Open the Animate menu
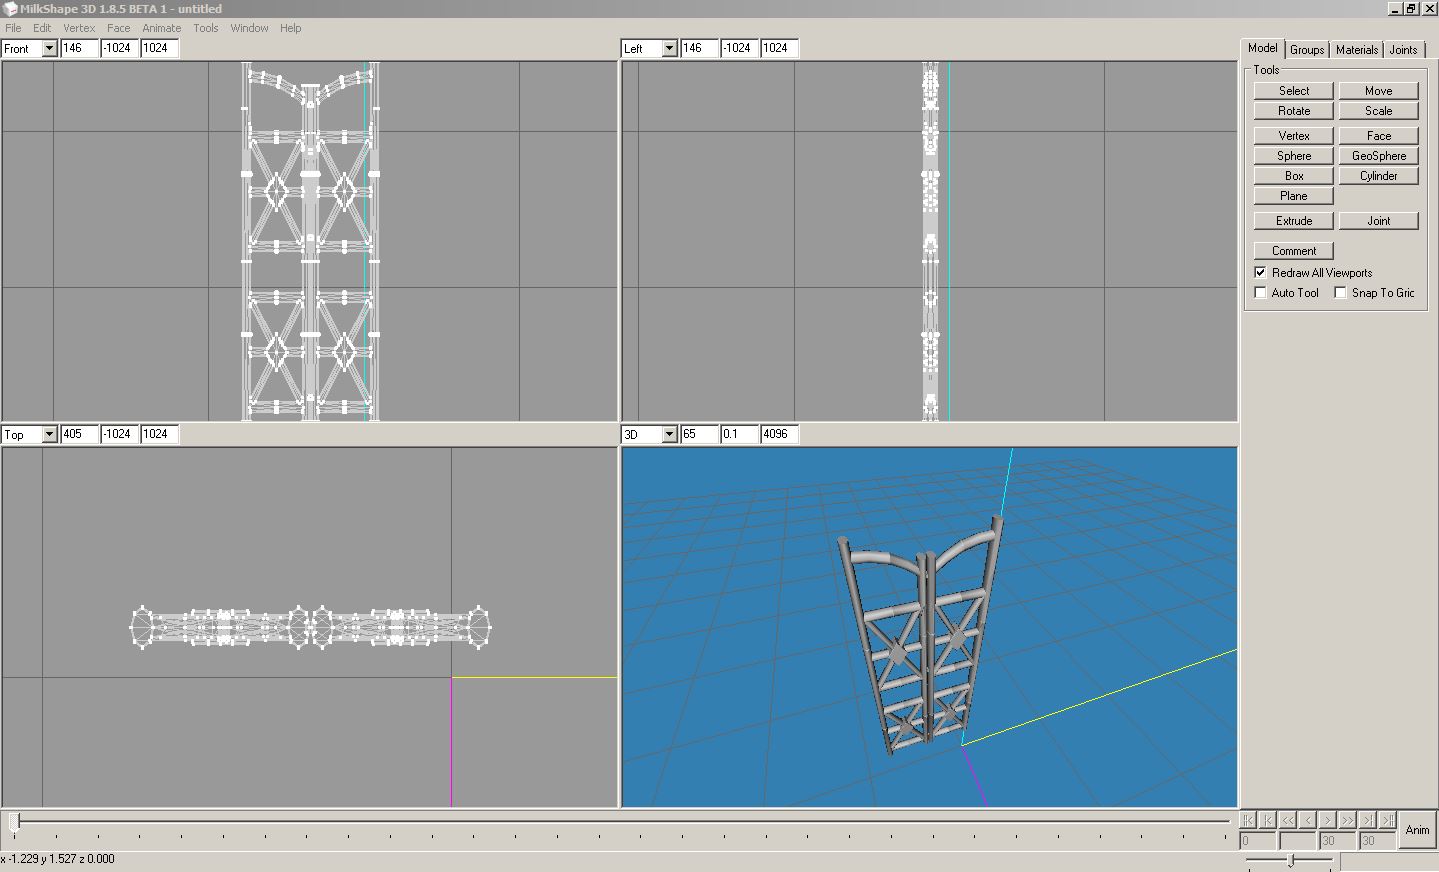Screen dimensions: 1439x872 pyautogui.click(x=161, y=28)
